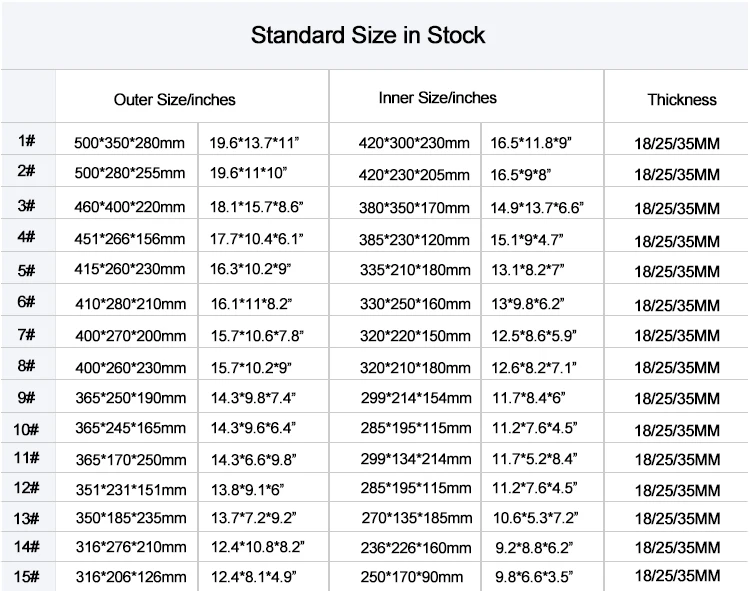Select row label 5#

point(27,270)
